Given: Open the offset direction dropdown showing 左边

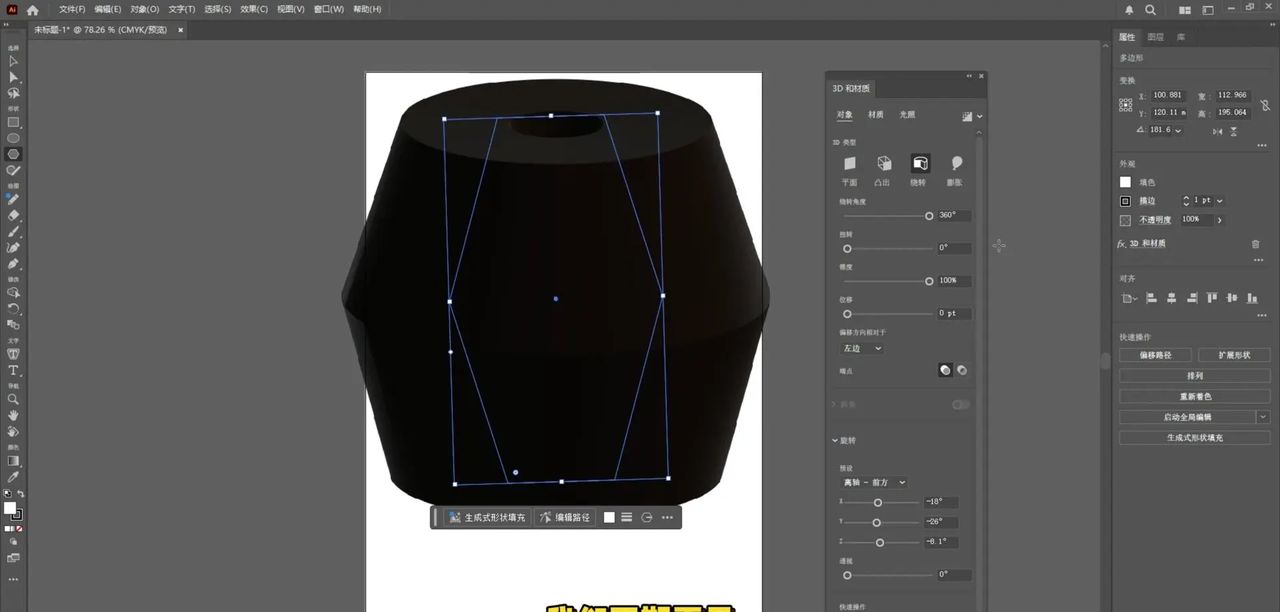Looking at the screenshot, I should (x=861, y=348).
